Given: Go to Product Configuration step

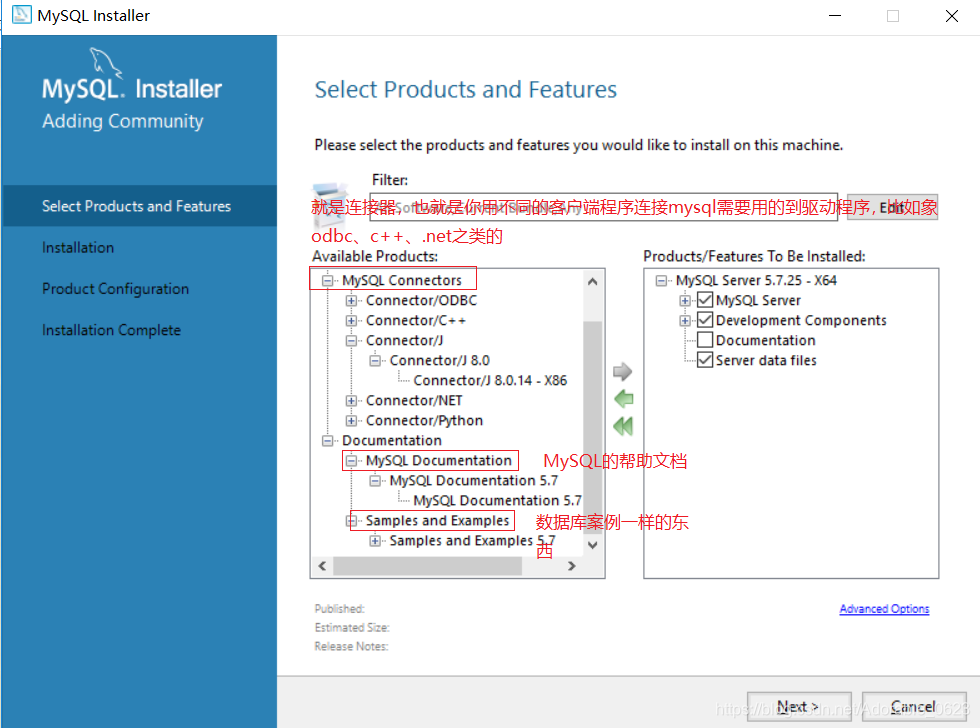Looking at the screenshot, I should click(116, 289).
